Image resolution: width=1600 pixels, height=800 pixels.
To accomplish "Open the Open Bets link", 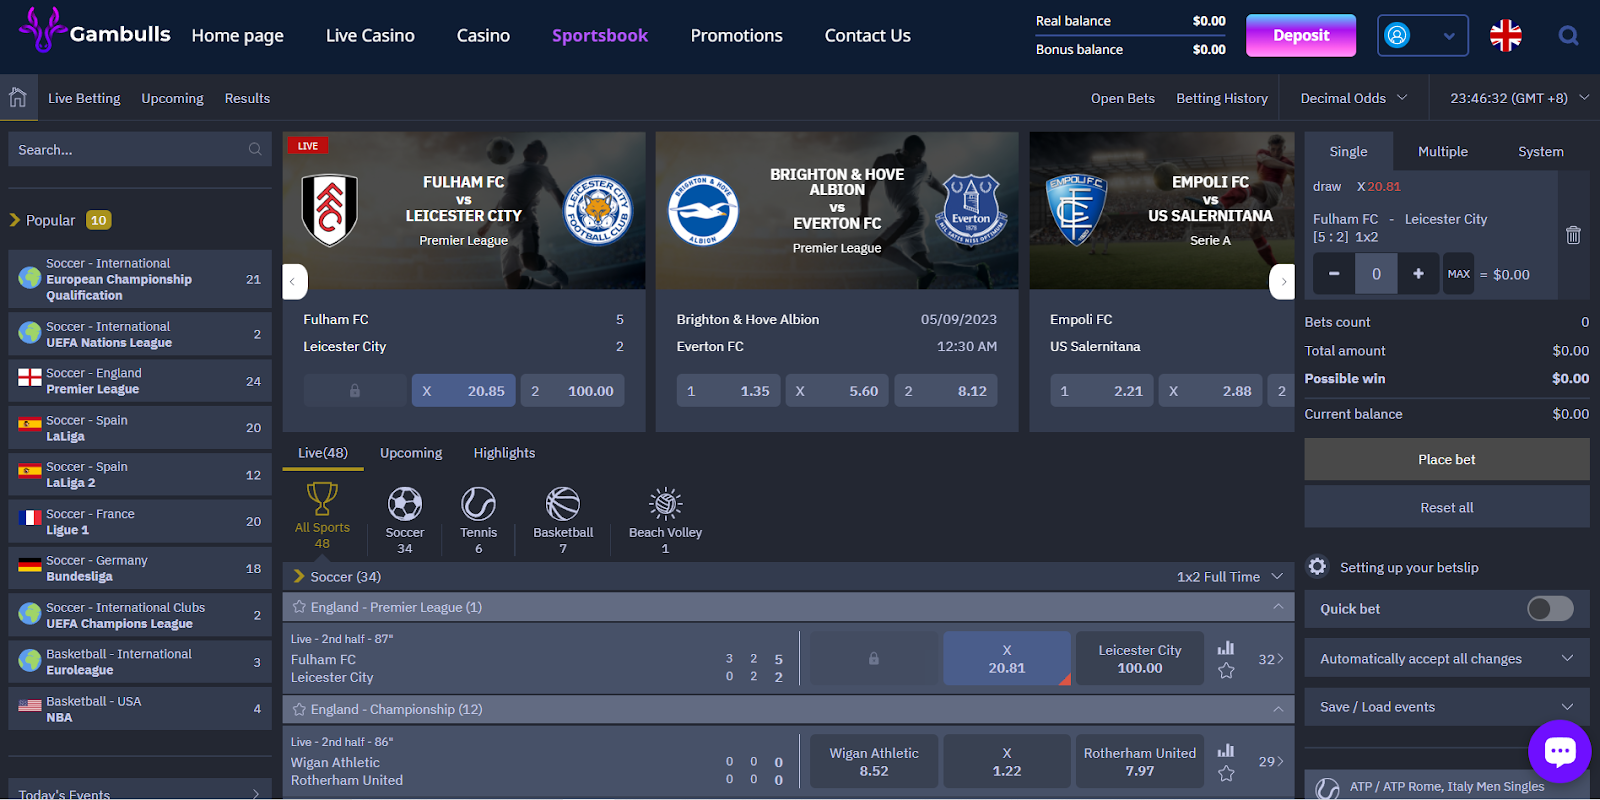I will 1123,98.
